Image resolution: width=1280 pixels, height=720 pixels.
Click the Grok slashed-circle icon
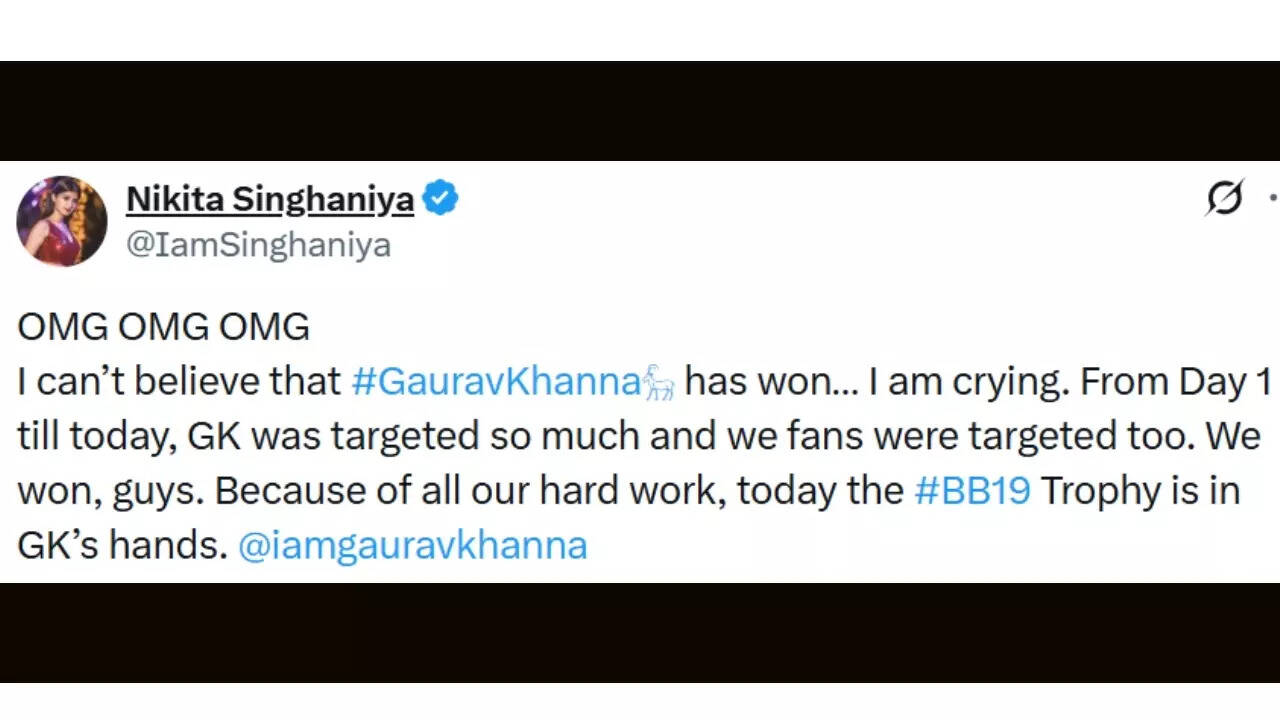pyautogui.click(x=1225, y=198)
